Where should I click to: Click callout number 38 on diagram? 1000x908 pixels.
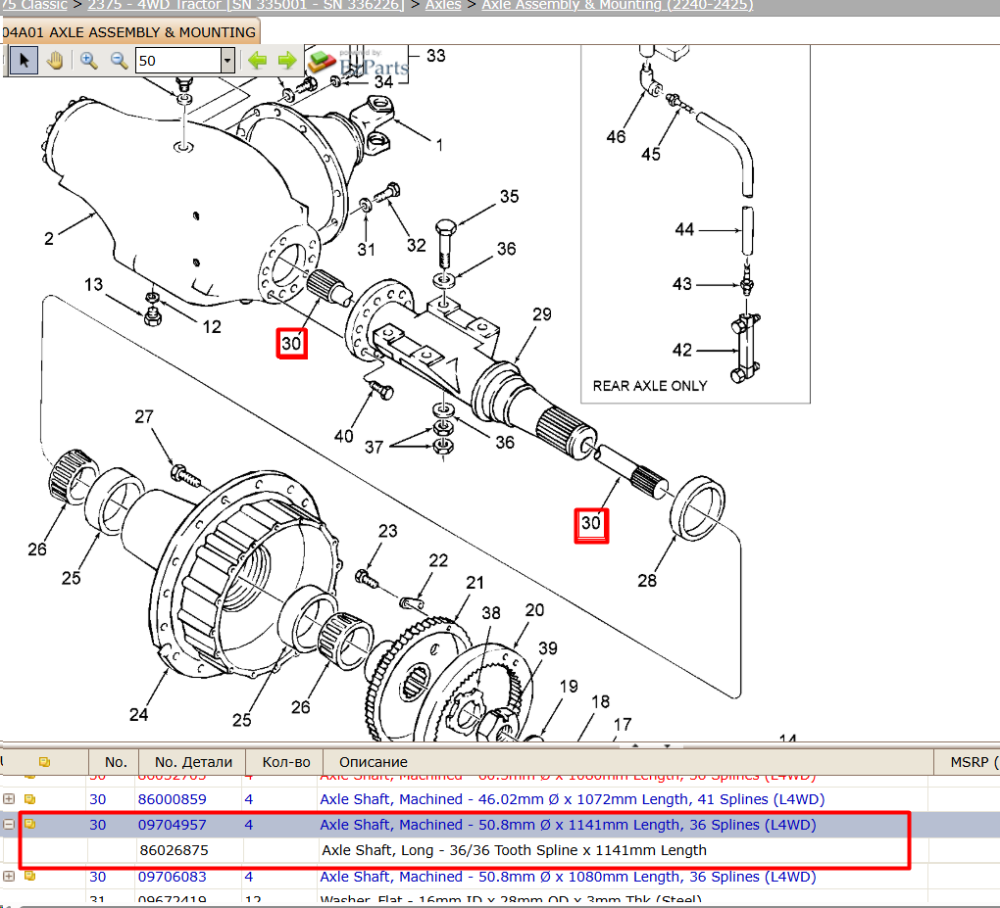tap(491, 613)
